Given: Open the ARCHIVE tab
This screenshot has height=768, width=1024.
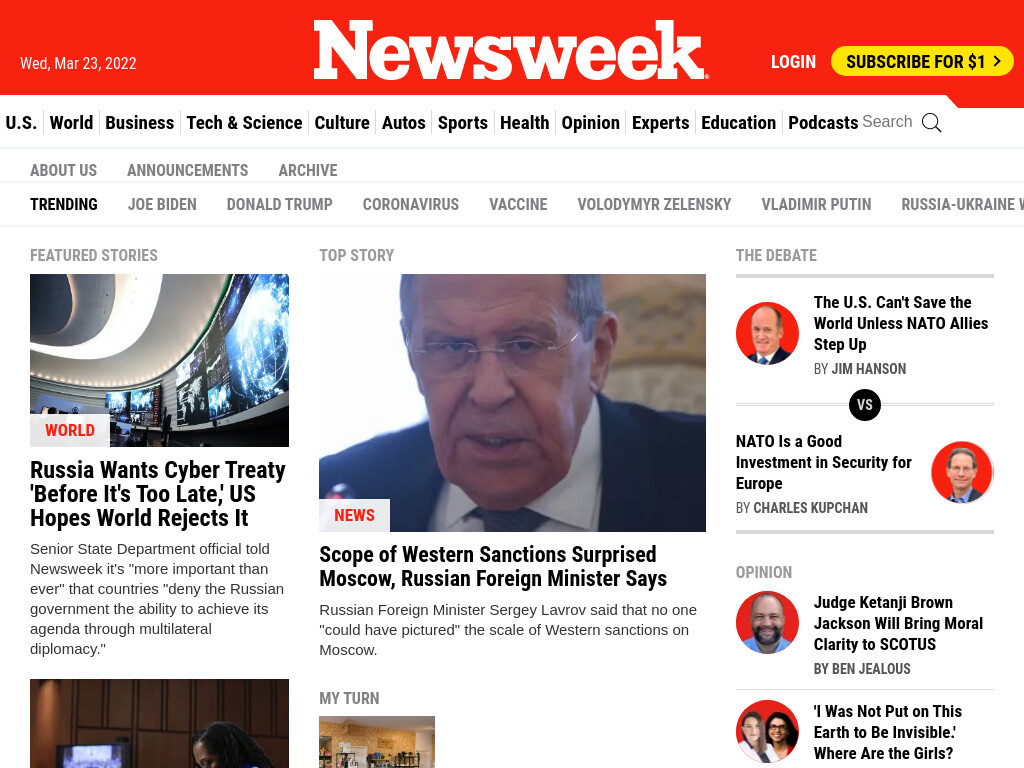Looking at the screenshot, I should [308, 170].
